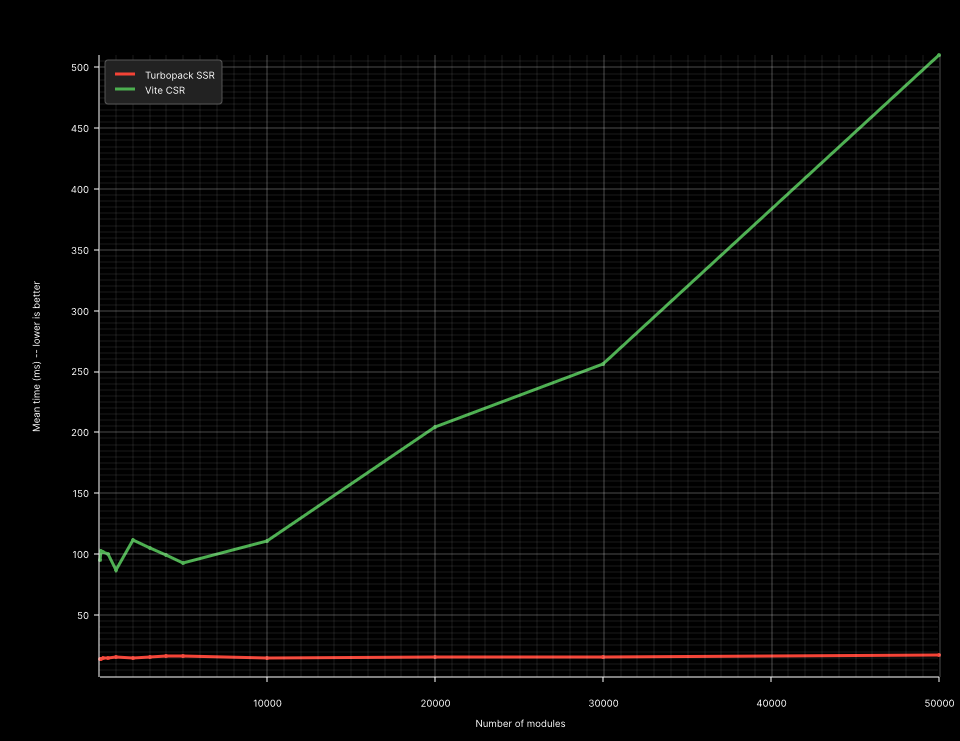Click the y-axis tick label 500
Screen dimensions: 960x741
[x=80, y=67]
